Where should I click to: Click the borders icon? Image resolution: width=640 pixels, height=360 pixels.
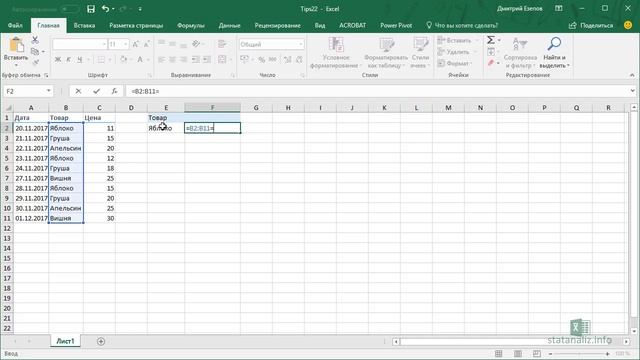[101, 60]
